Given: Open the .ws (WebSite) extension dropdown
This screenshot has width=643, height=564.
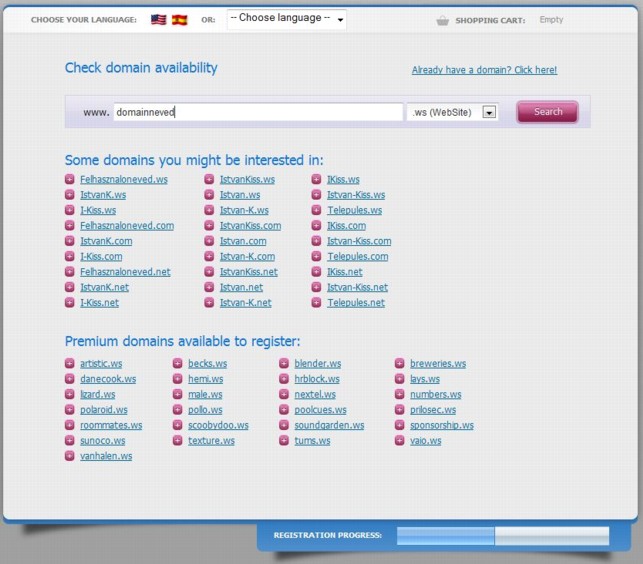Looking at the screenshot, I should 453,112.
